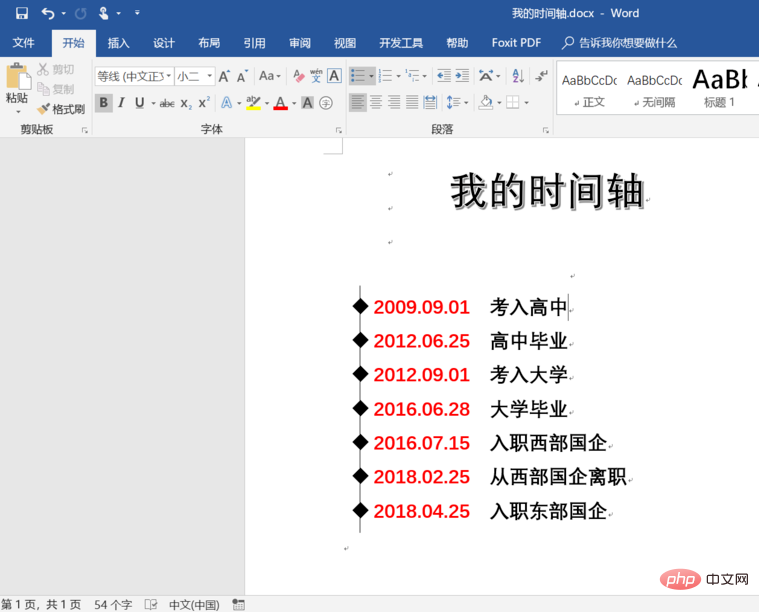This screenshot has height=612, width=759.
Task: Switch to the 设计 ribbon tab
Action: point(164,43)
